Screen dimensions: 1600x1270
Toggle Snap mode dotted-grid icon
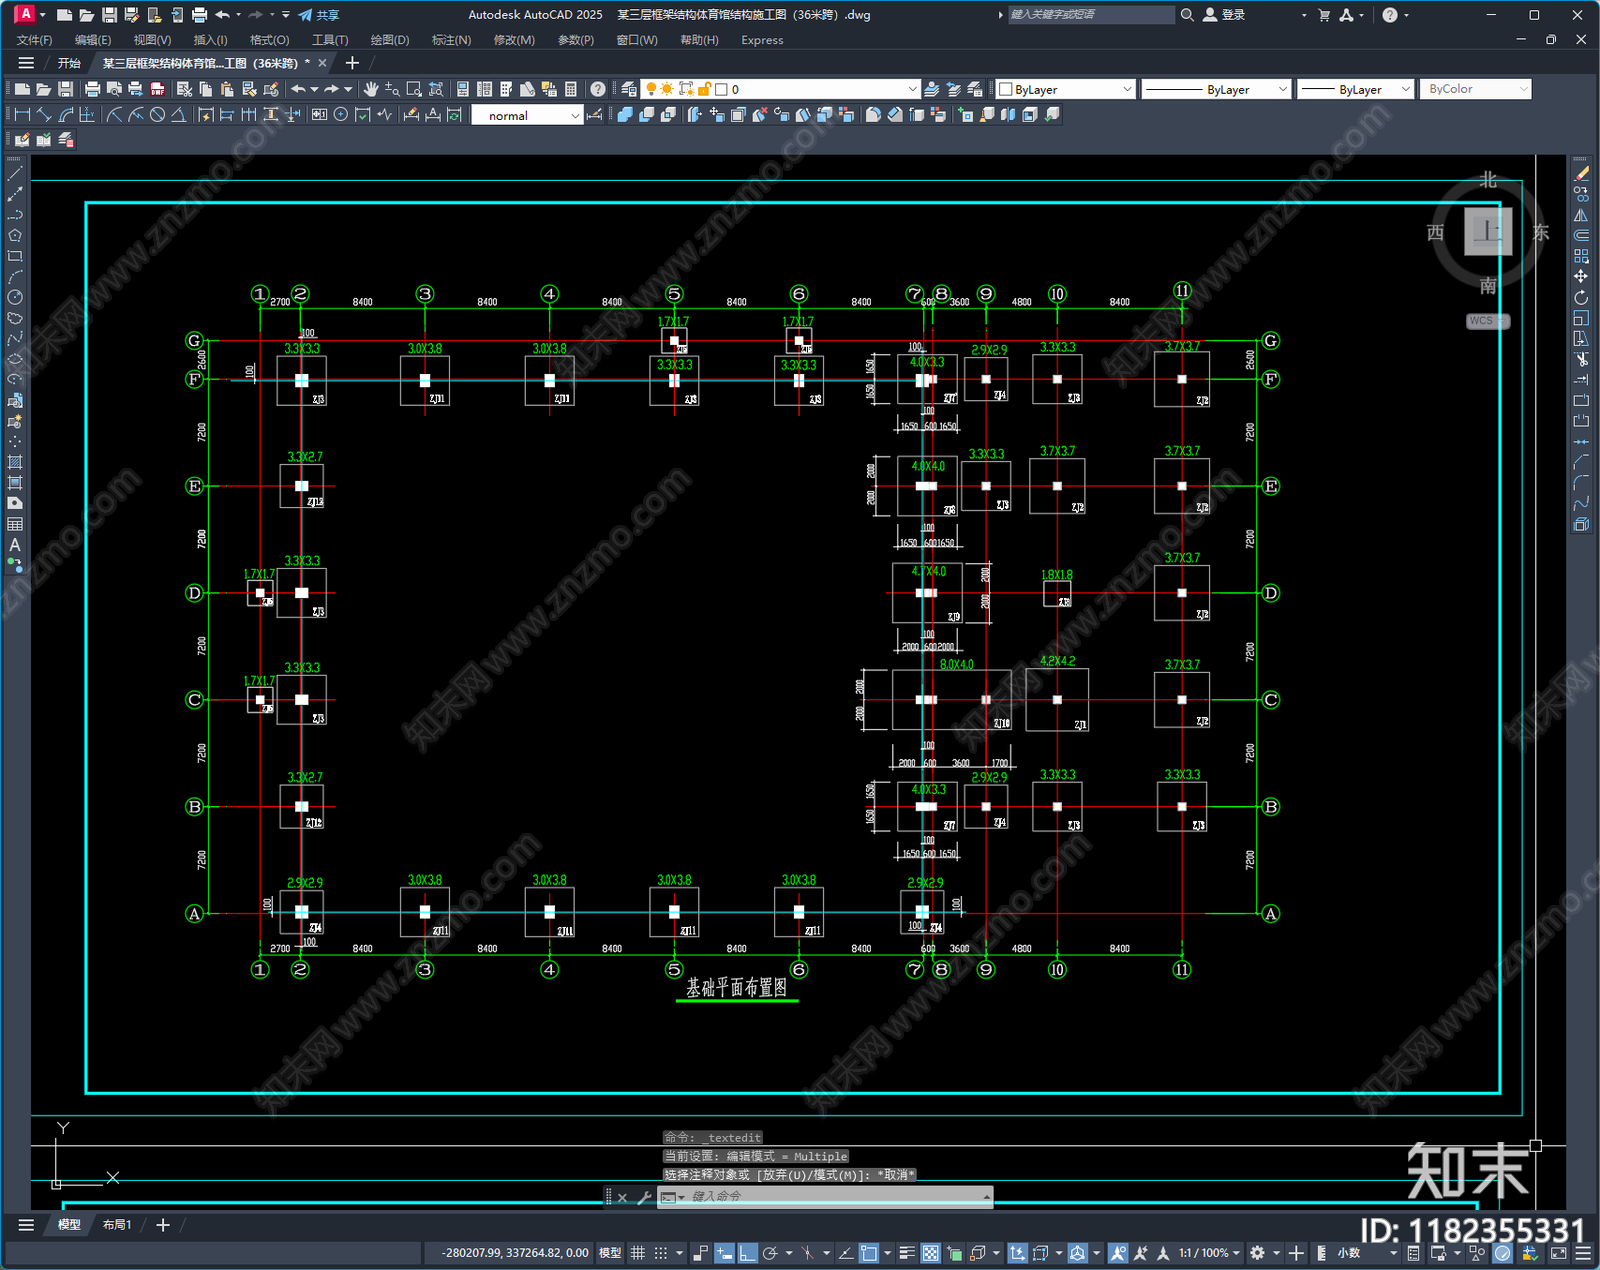point(661,1253)
